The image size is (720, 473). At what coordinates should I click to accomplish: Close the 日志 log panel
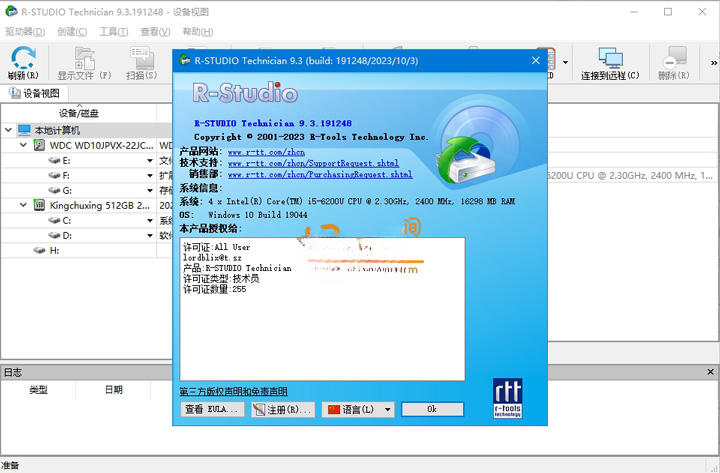[x=710, y=372]
